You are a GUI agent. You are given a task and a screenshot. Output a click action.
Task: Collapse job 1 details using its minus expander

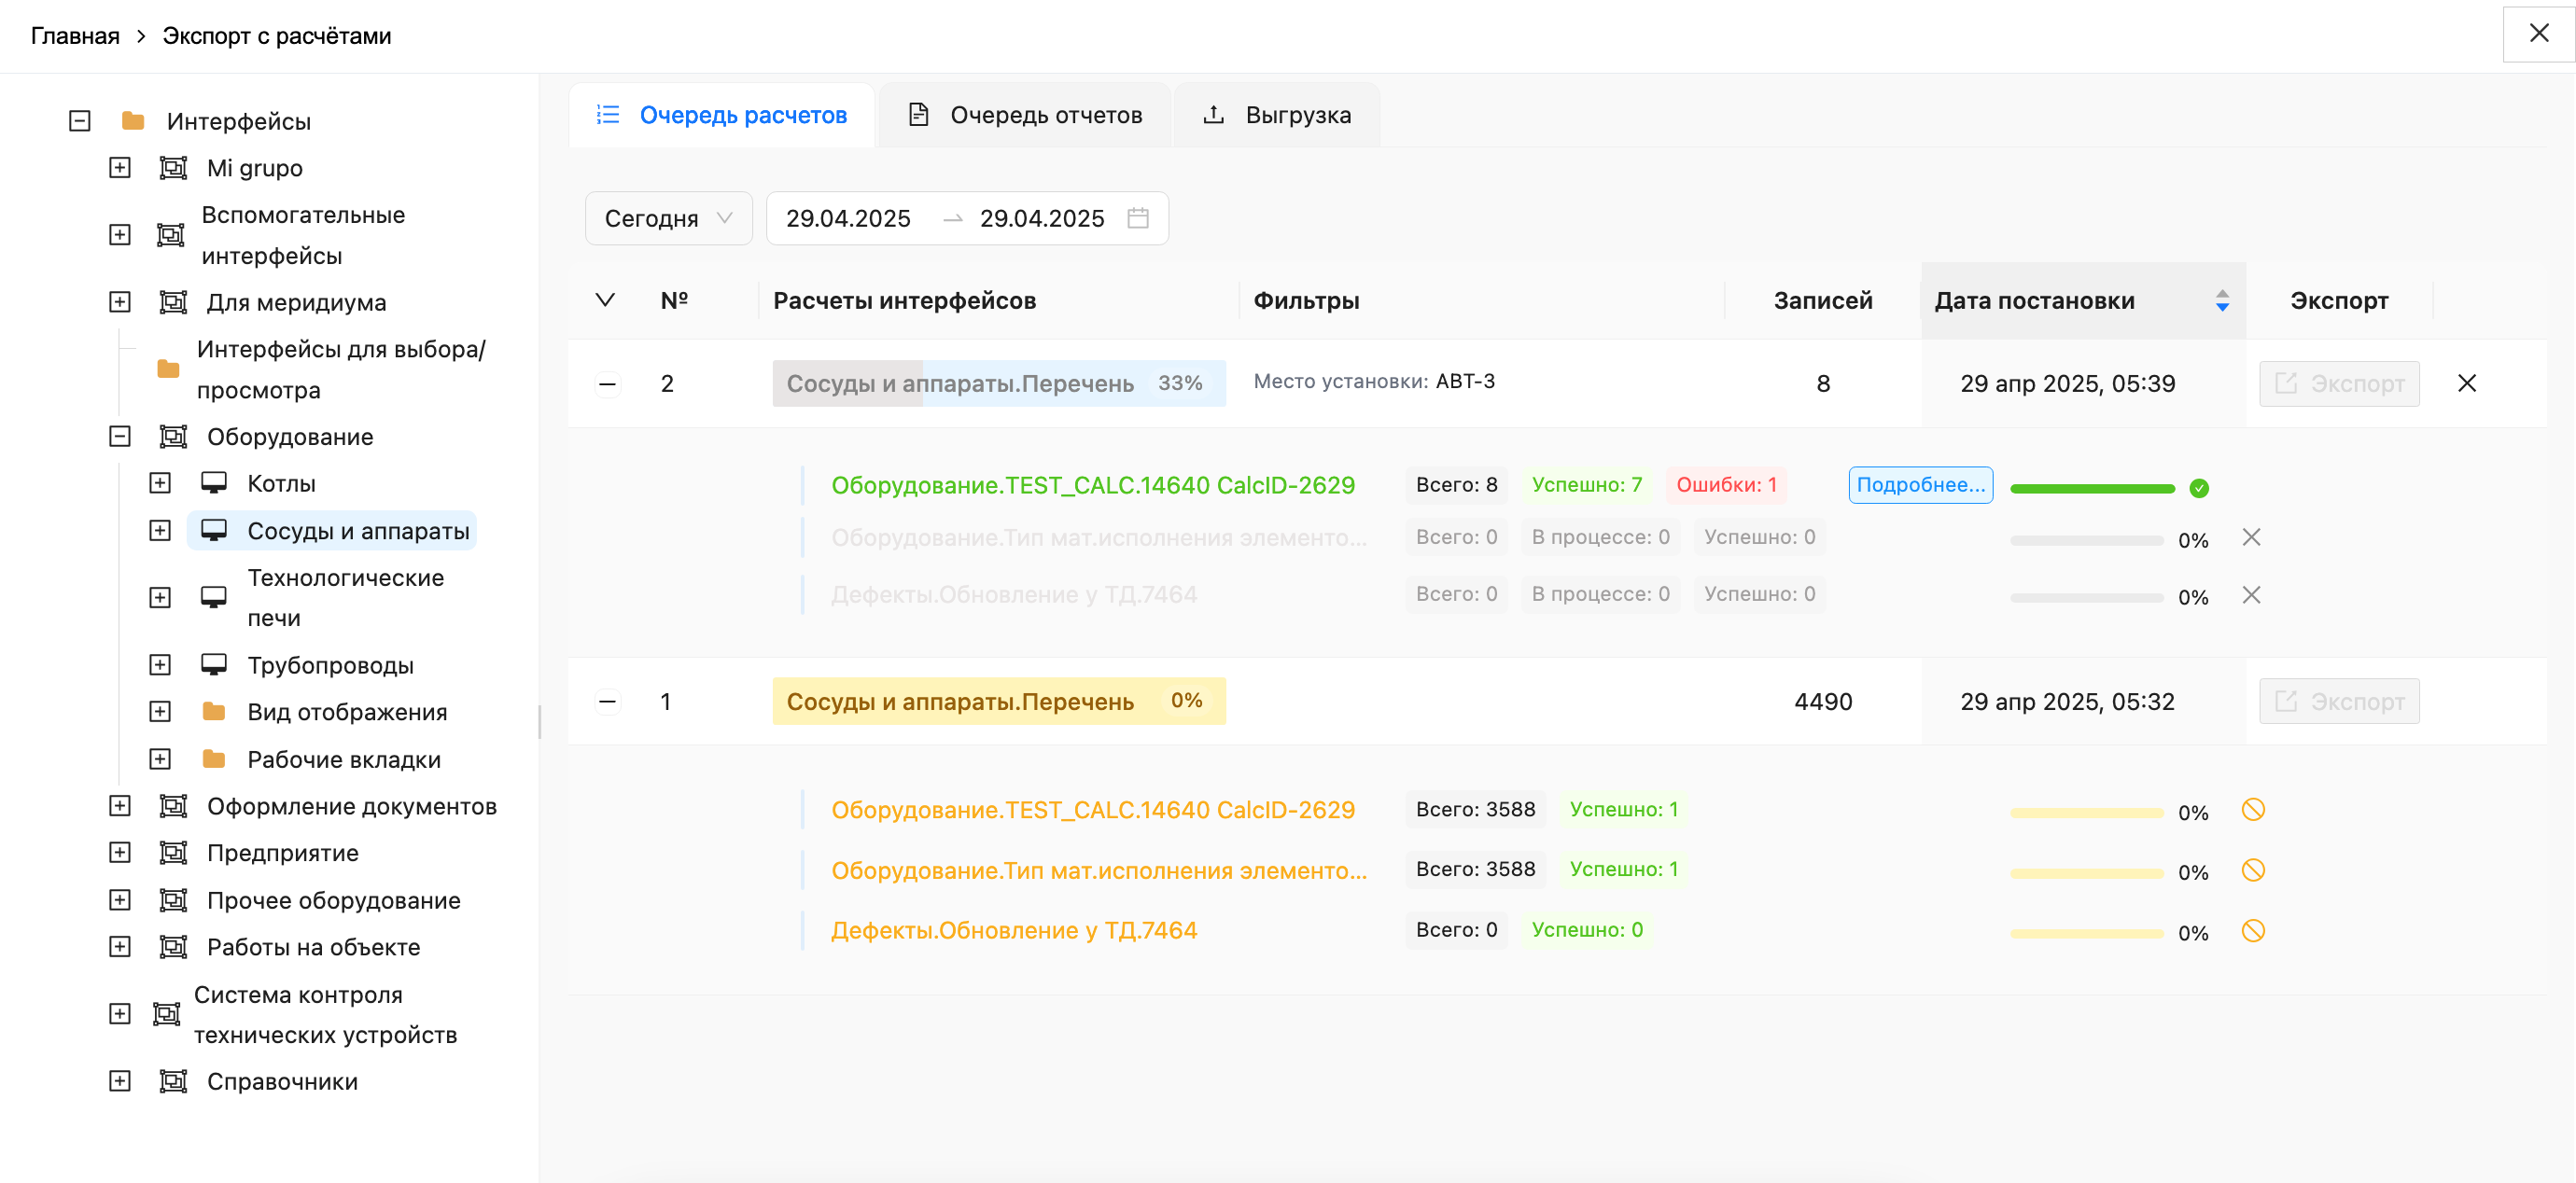(606, 701)
